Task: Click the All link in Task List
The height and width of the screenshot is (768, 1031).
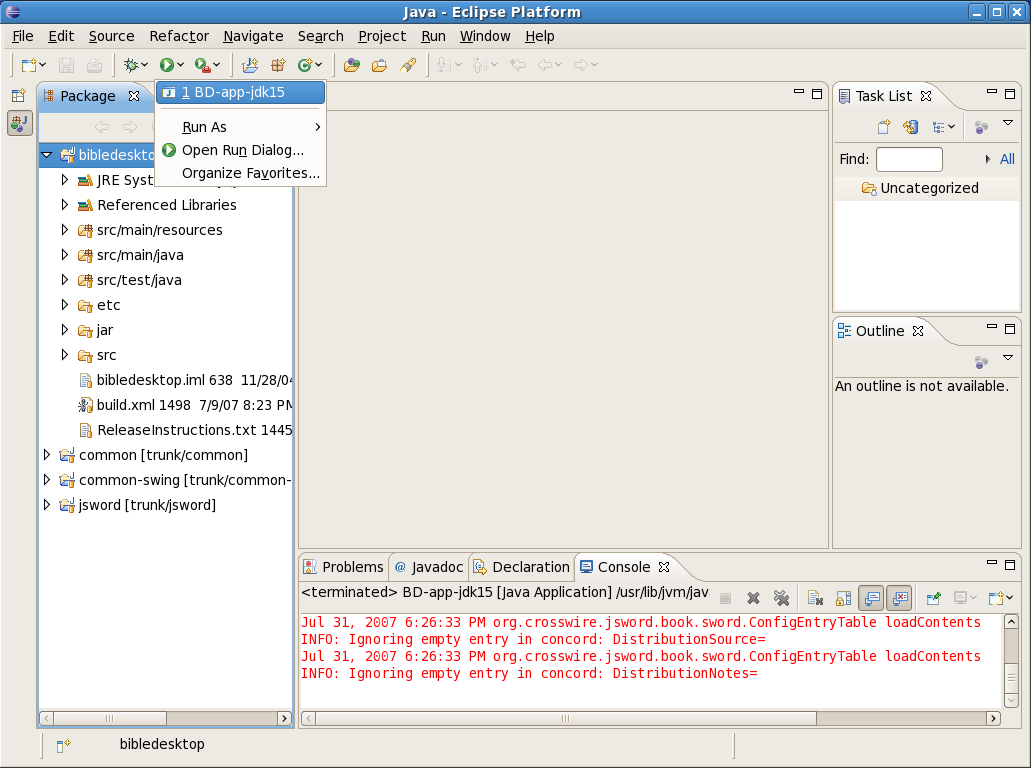Action: point(1006,159)
